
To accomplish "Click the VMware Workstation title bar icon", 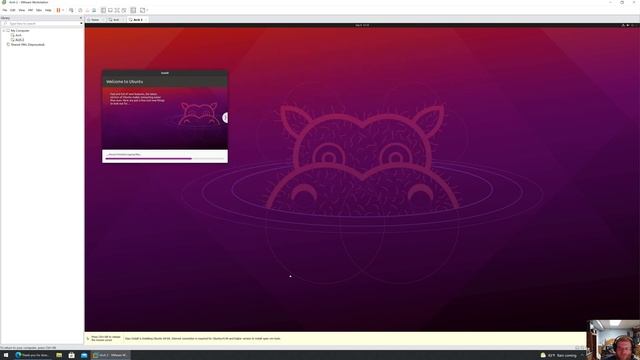I will tap(4, 2).
